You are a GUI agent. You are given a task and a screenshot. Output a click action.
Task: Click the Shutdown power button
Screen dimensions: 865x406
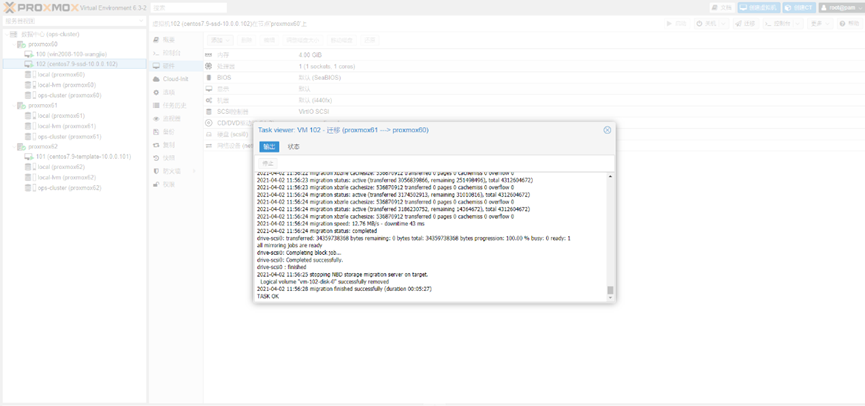click(x=706, y=24)
